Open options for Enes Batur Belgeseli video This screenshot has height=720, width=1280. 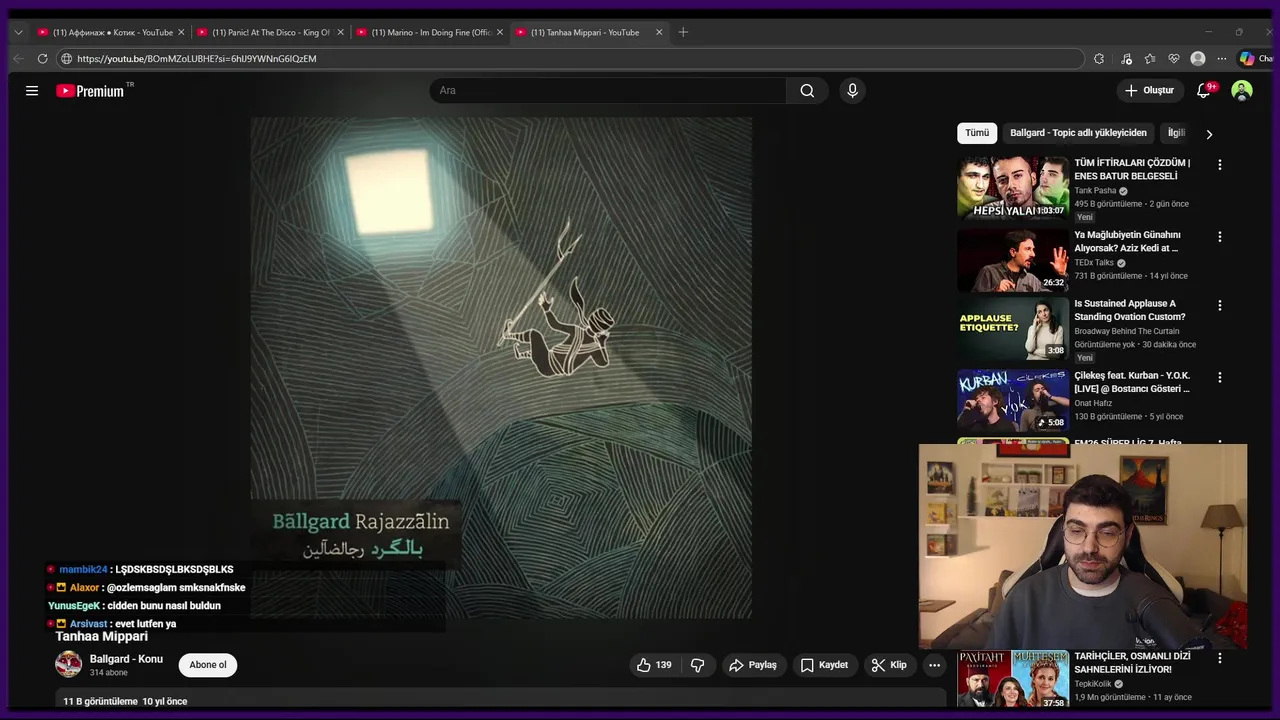click(1219, 164)
